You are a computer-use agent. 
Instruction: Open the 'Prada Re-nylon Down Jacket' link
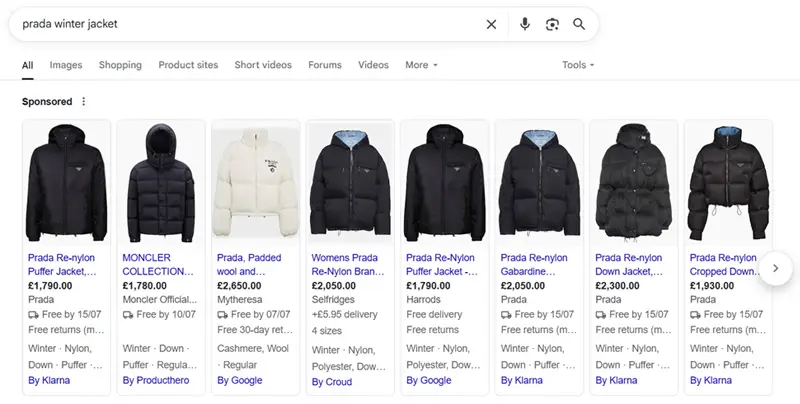coord(629,265)
